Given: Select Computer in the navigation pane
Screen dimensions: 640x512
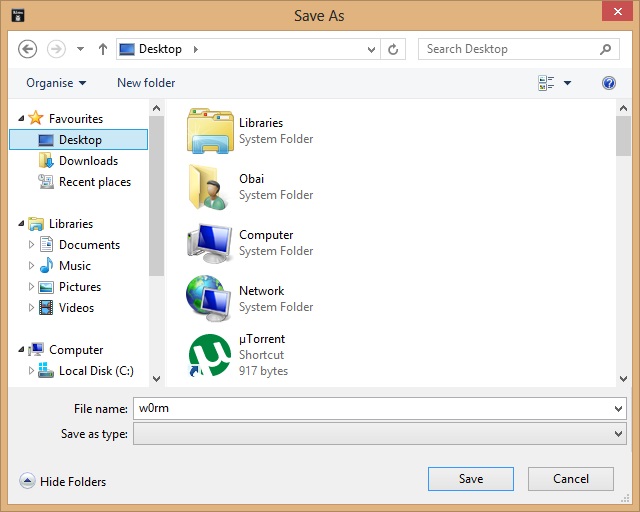Looking at the screenshot, I should [x=76, y=350].
